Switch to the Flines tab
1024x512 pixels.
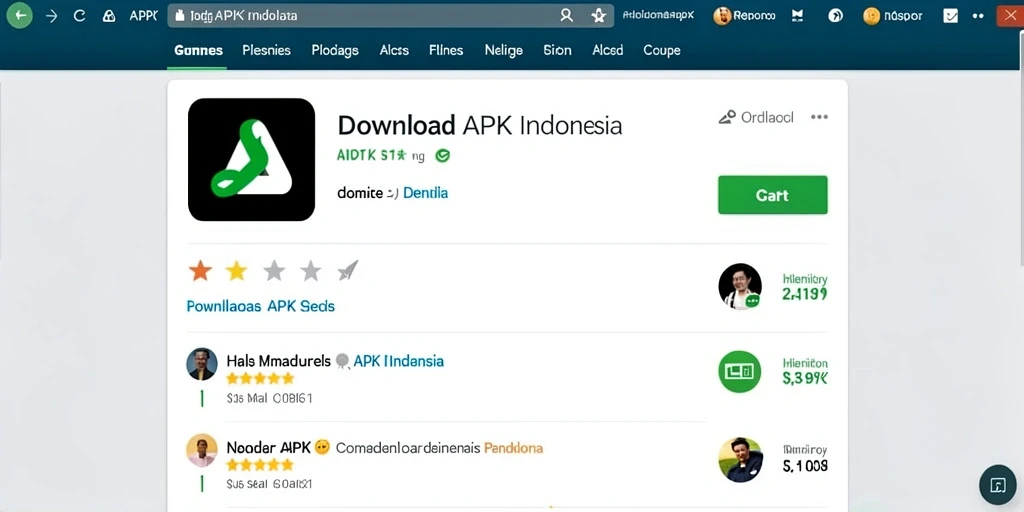(x=446, y=50)
